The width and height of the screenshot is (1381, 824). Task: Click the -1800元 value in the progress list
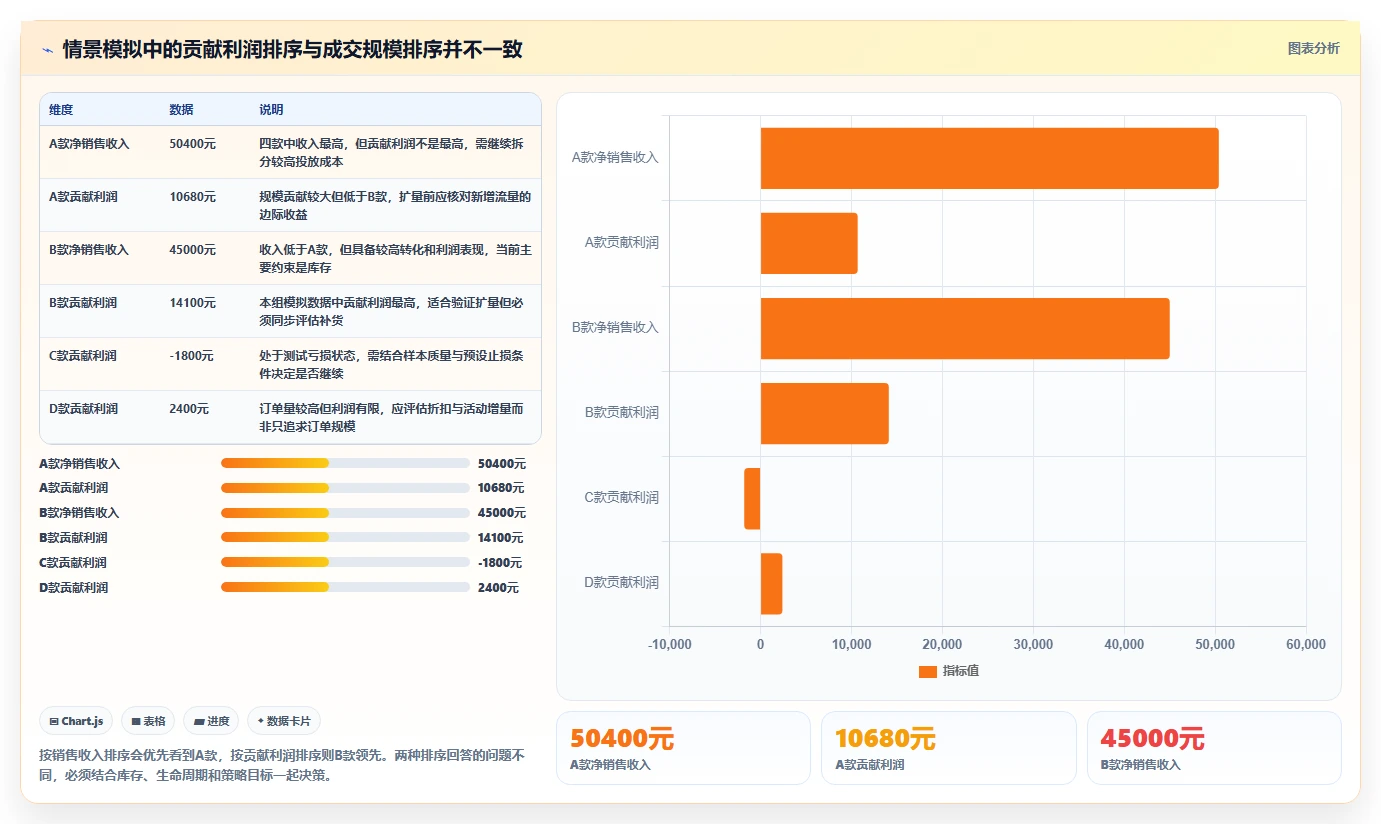[500, 563]
